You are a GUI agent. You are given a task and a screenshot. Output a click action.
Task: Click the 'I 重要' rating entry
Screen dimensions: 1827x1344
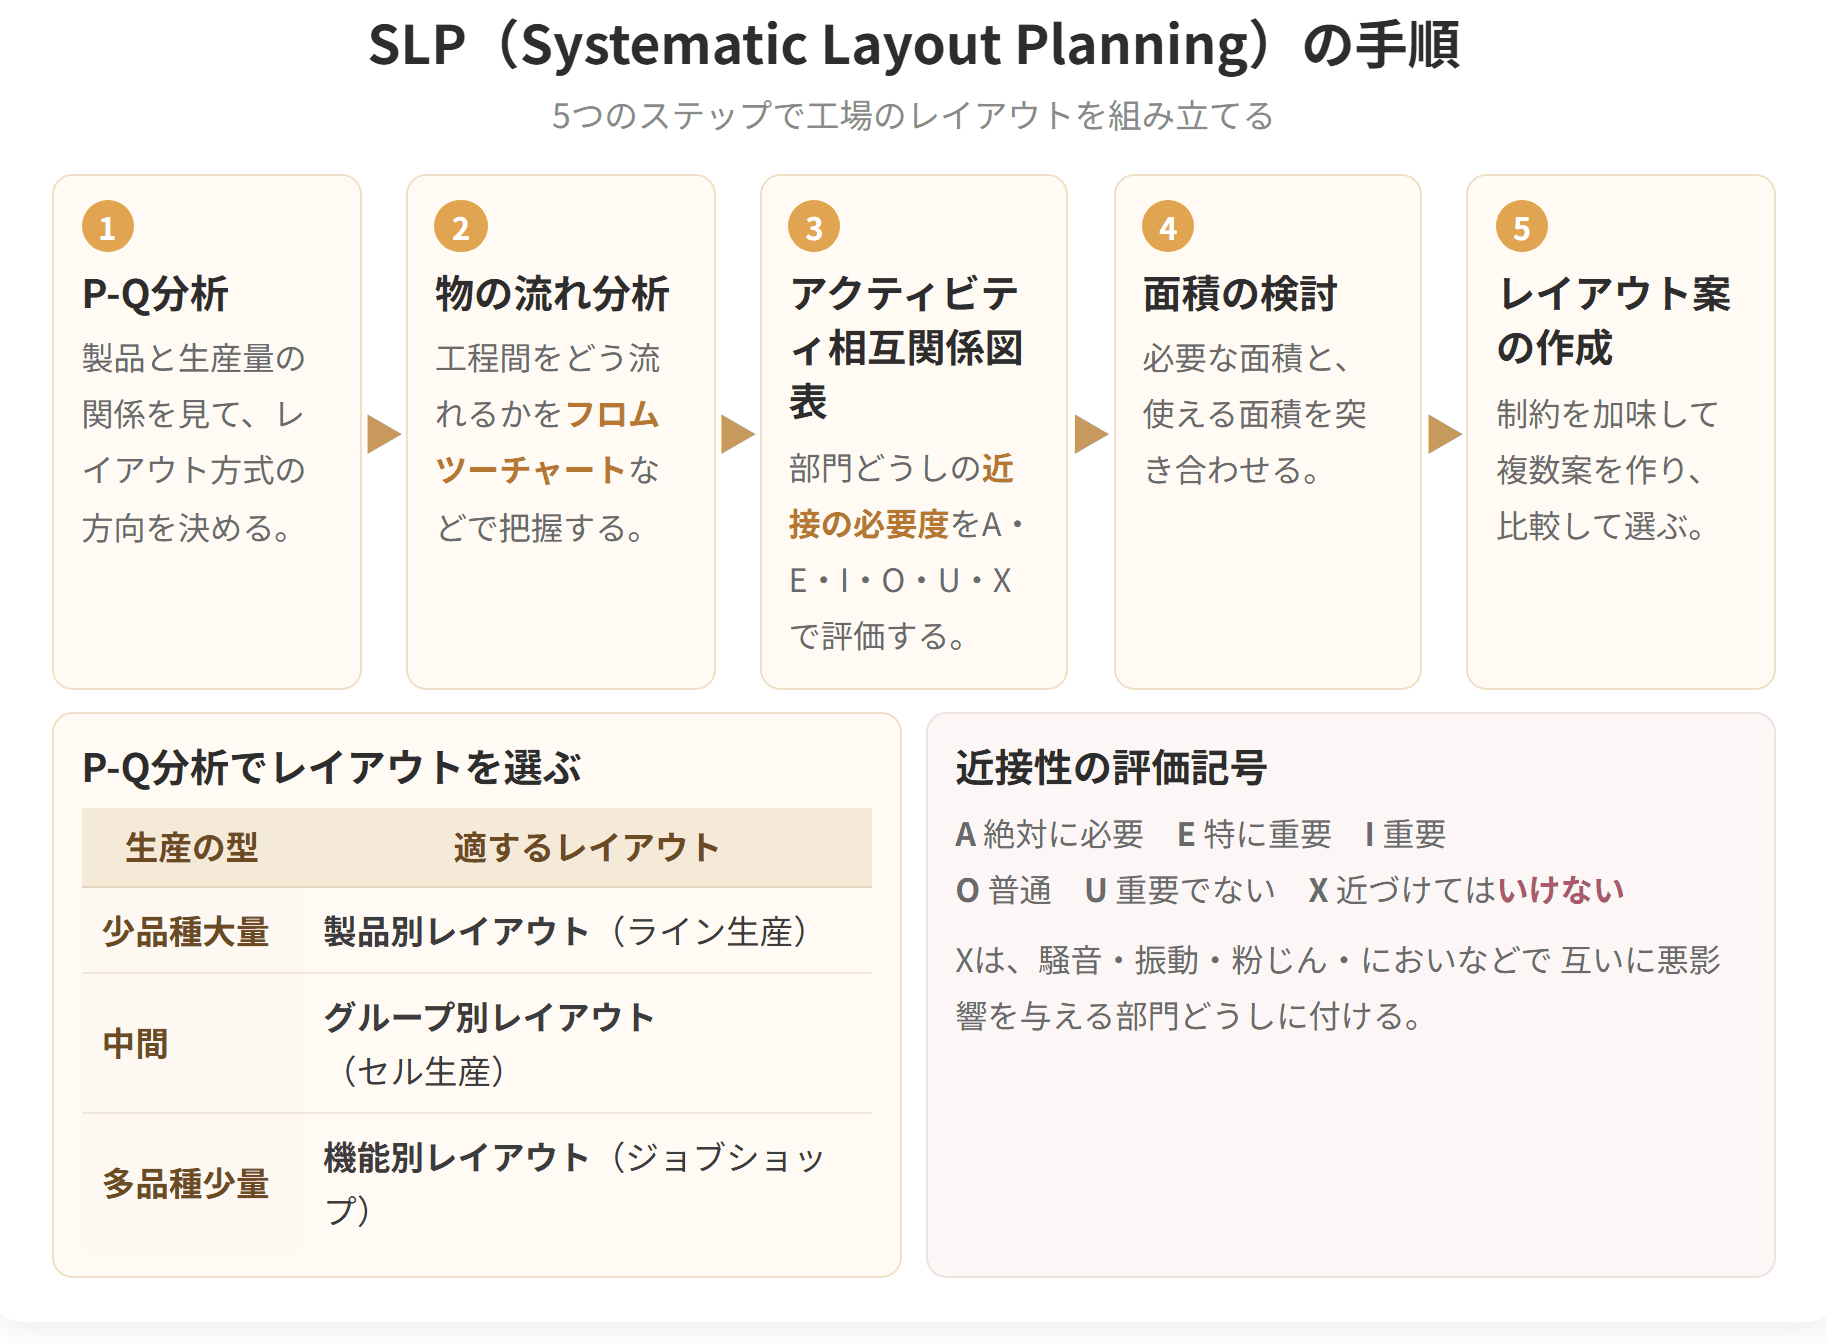coord(1405,834)
